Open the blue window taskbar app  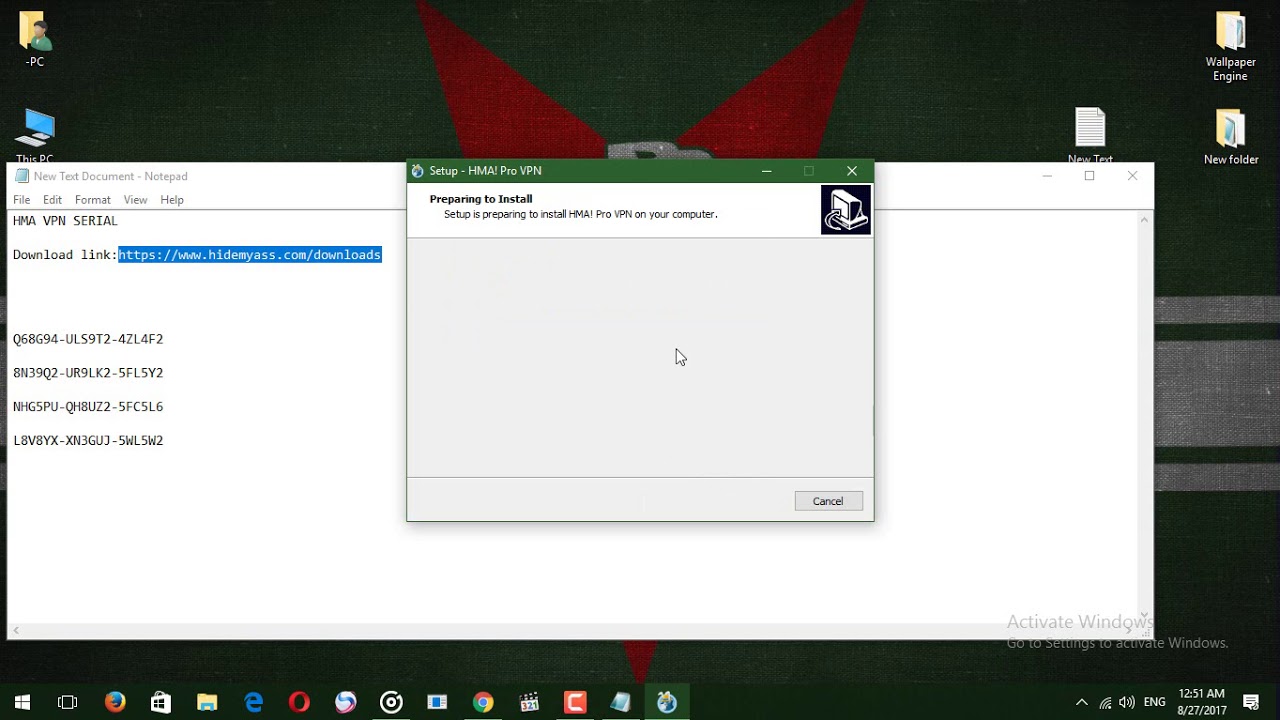[x=437, y=703]
